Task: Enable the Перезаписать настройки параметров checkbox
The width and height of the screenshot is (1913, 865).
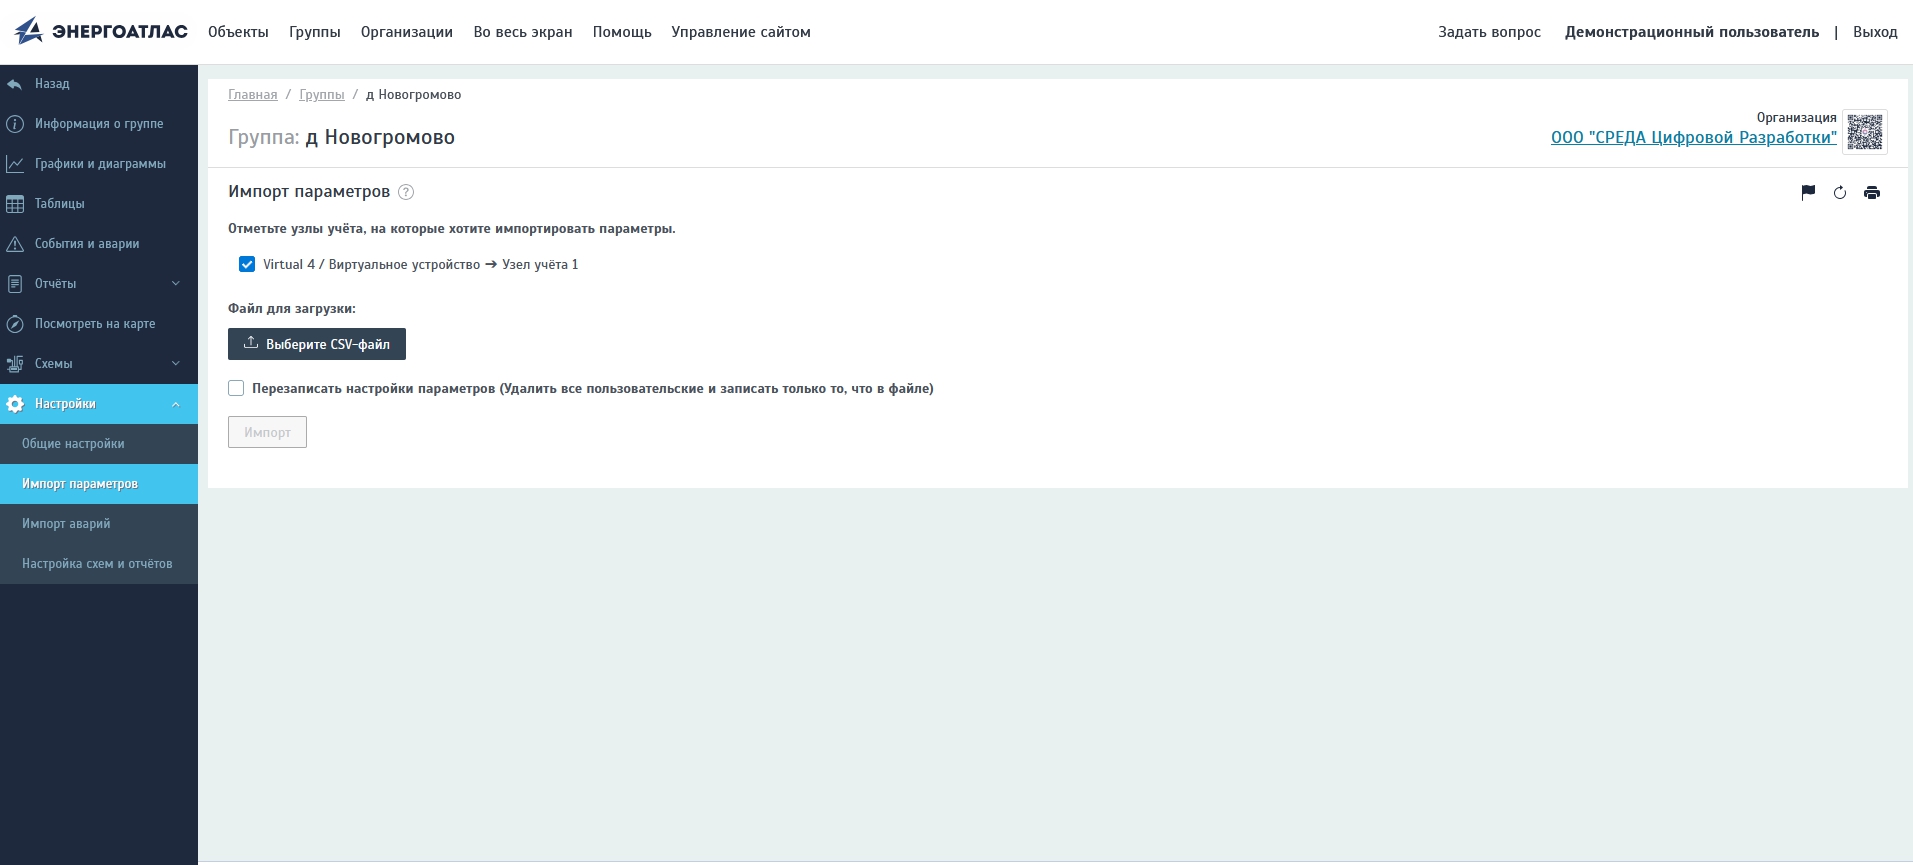Action: 236,388
